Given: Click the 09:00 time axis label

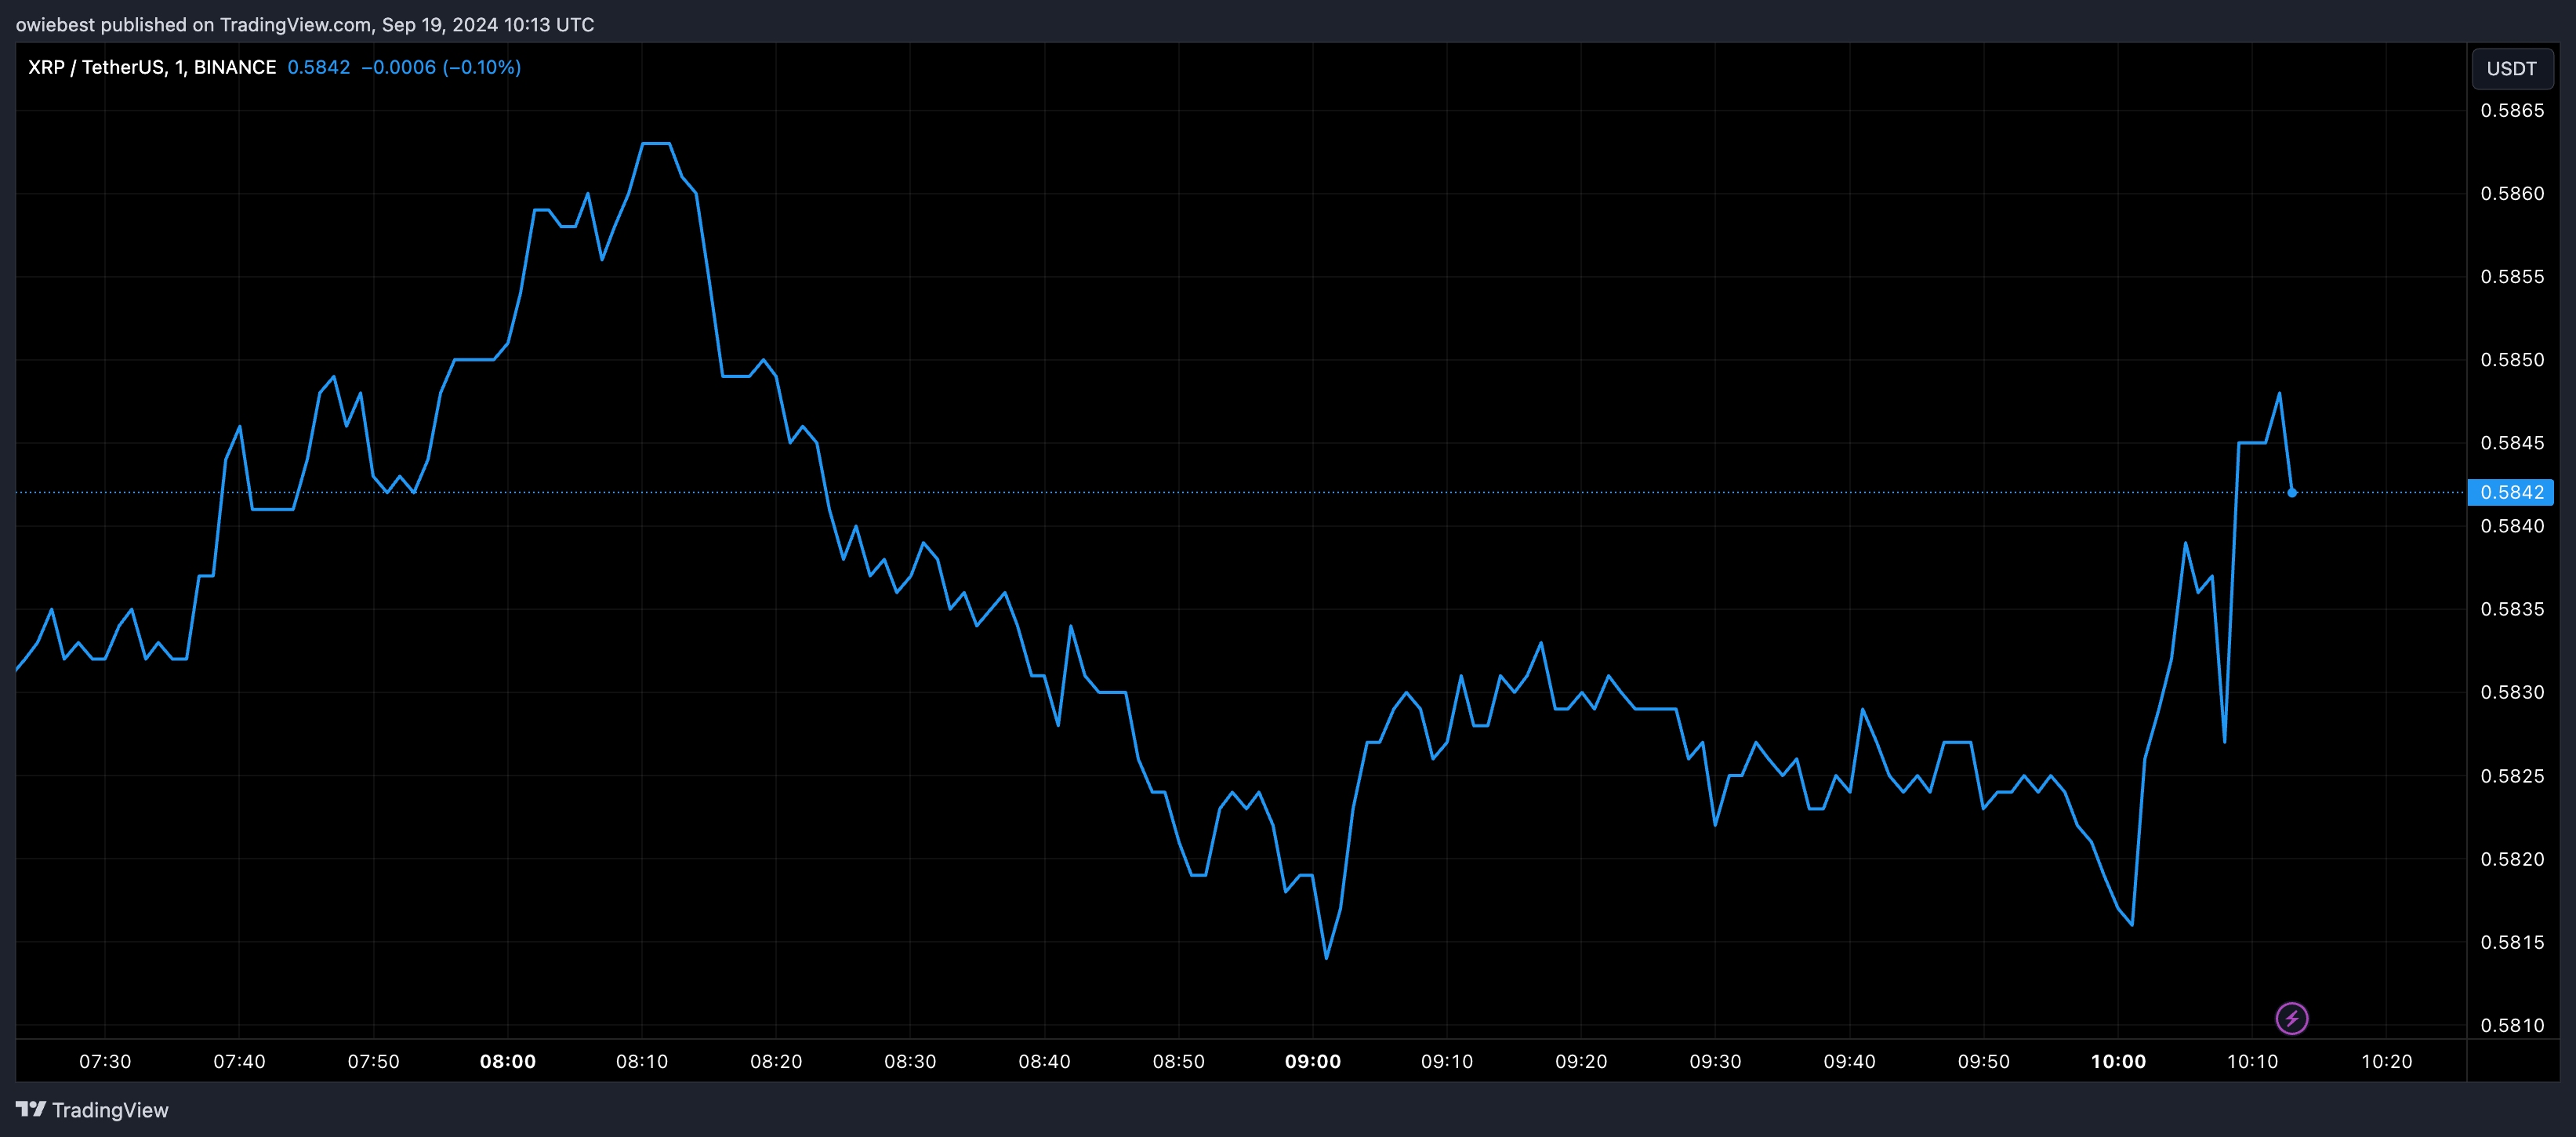Looking at the screenshot, I should point(1313,1061).
